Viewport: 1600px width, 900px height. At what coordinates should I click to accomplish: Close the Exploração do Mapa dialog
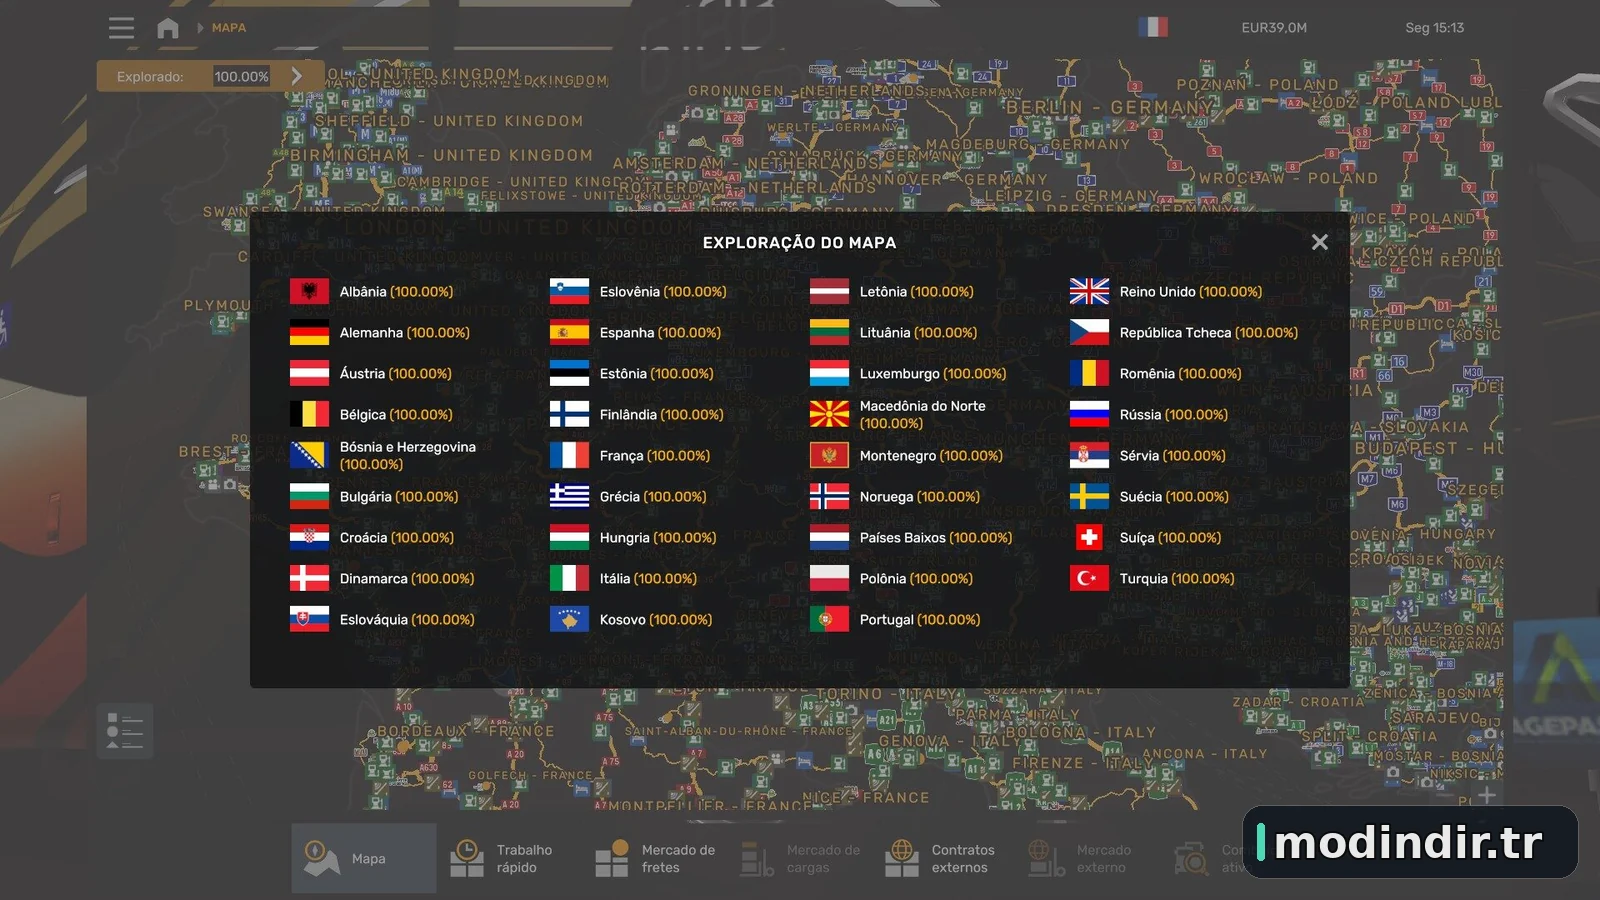pos(1320,242)
